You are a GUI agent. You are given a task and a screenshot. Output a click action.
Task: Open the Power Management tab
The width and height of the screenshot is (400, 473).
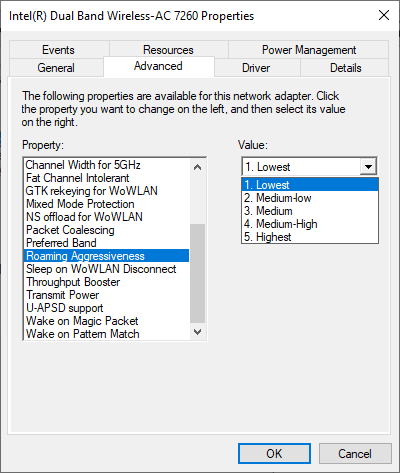[309, 50]
